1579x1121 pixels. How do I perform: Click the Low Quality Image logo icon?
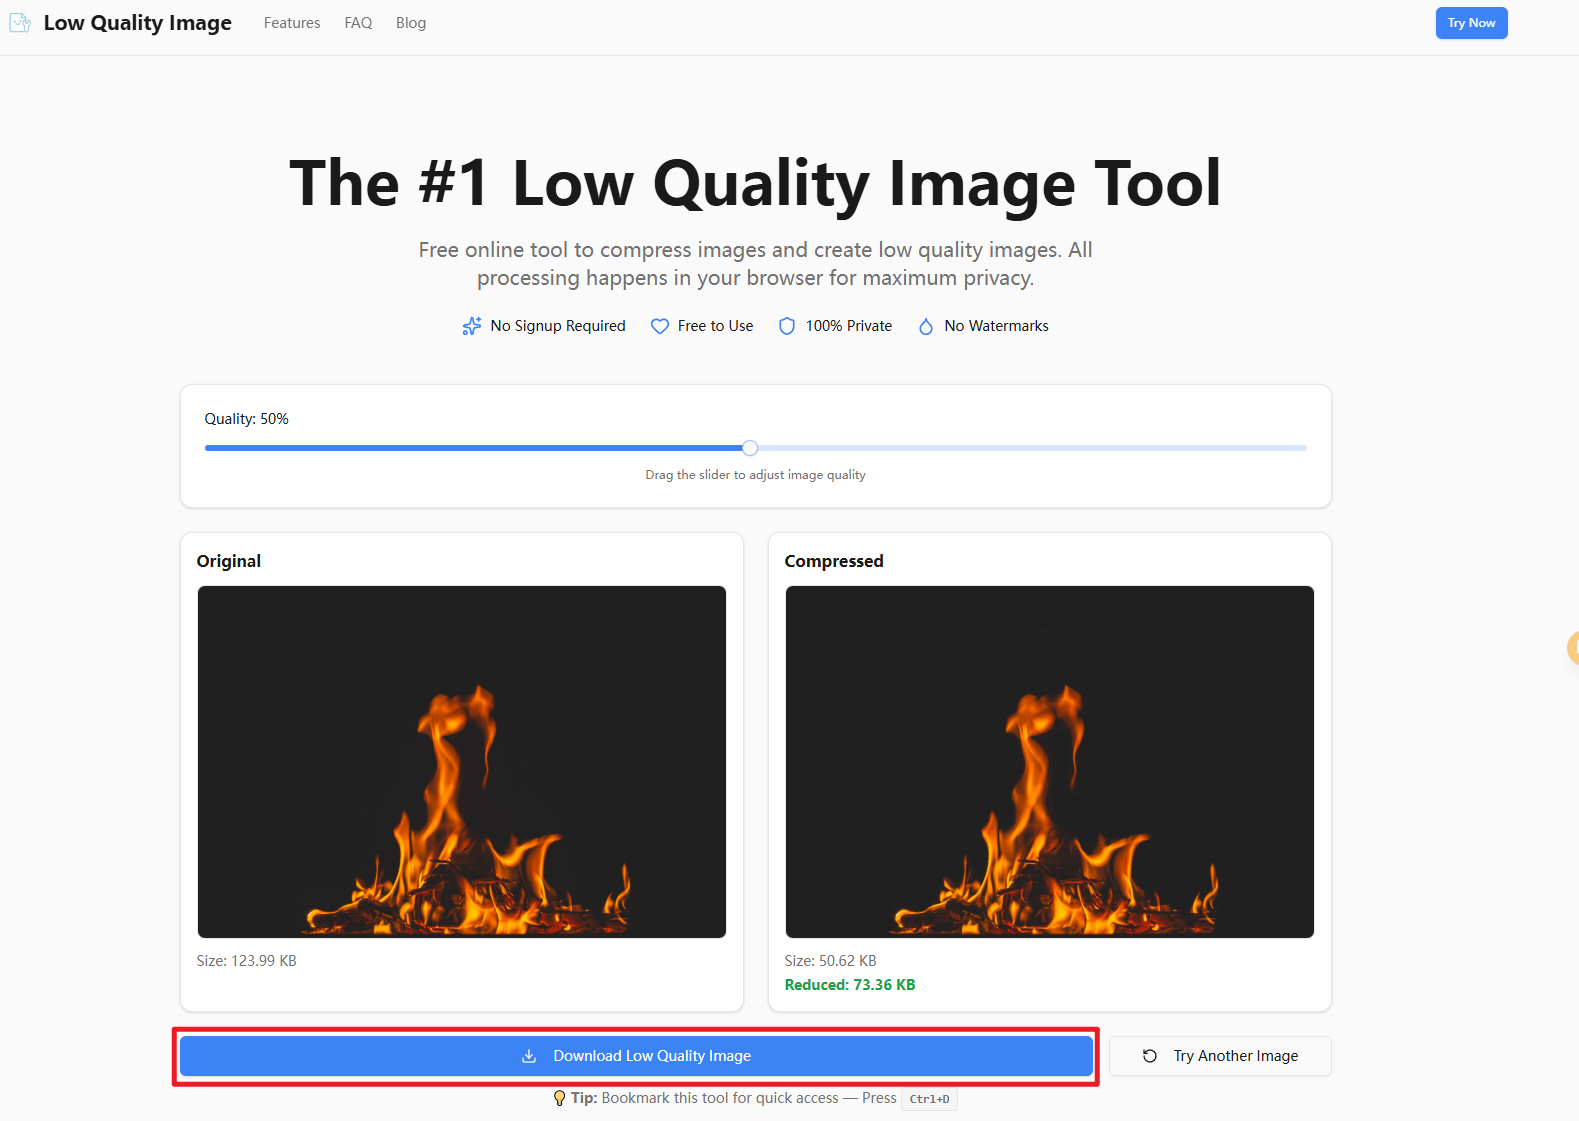(x=20, y=23)
